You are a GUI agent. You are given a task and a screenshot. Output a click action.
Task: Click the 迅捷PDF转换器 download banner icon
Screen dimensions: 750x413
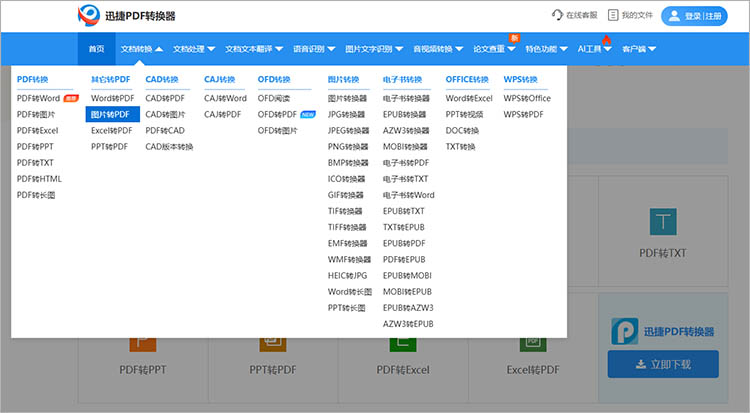click(625, 332)
